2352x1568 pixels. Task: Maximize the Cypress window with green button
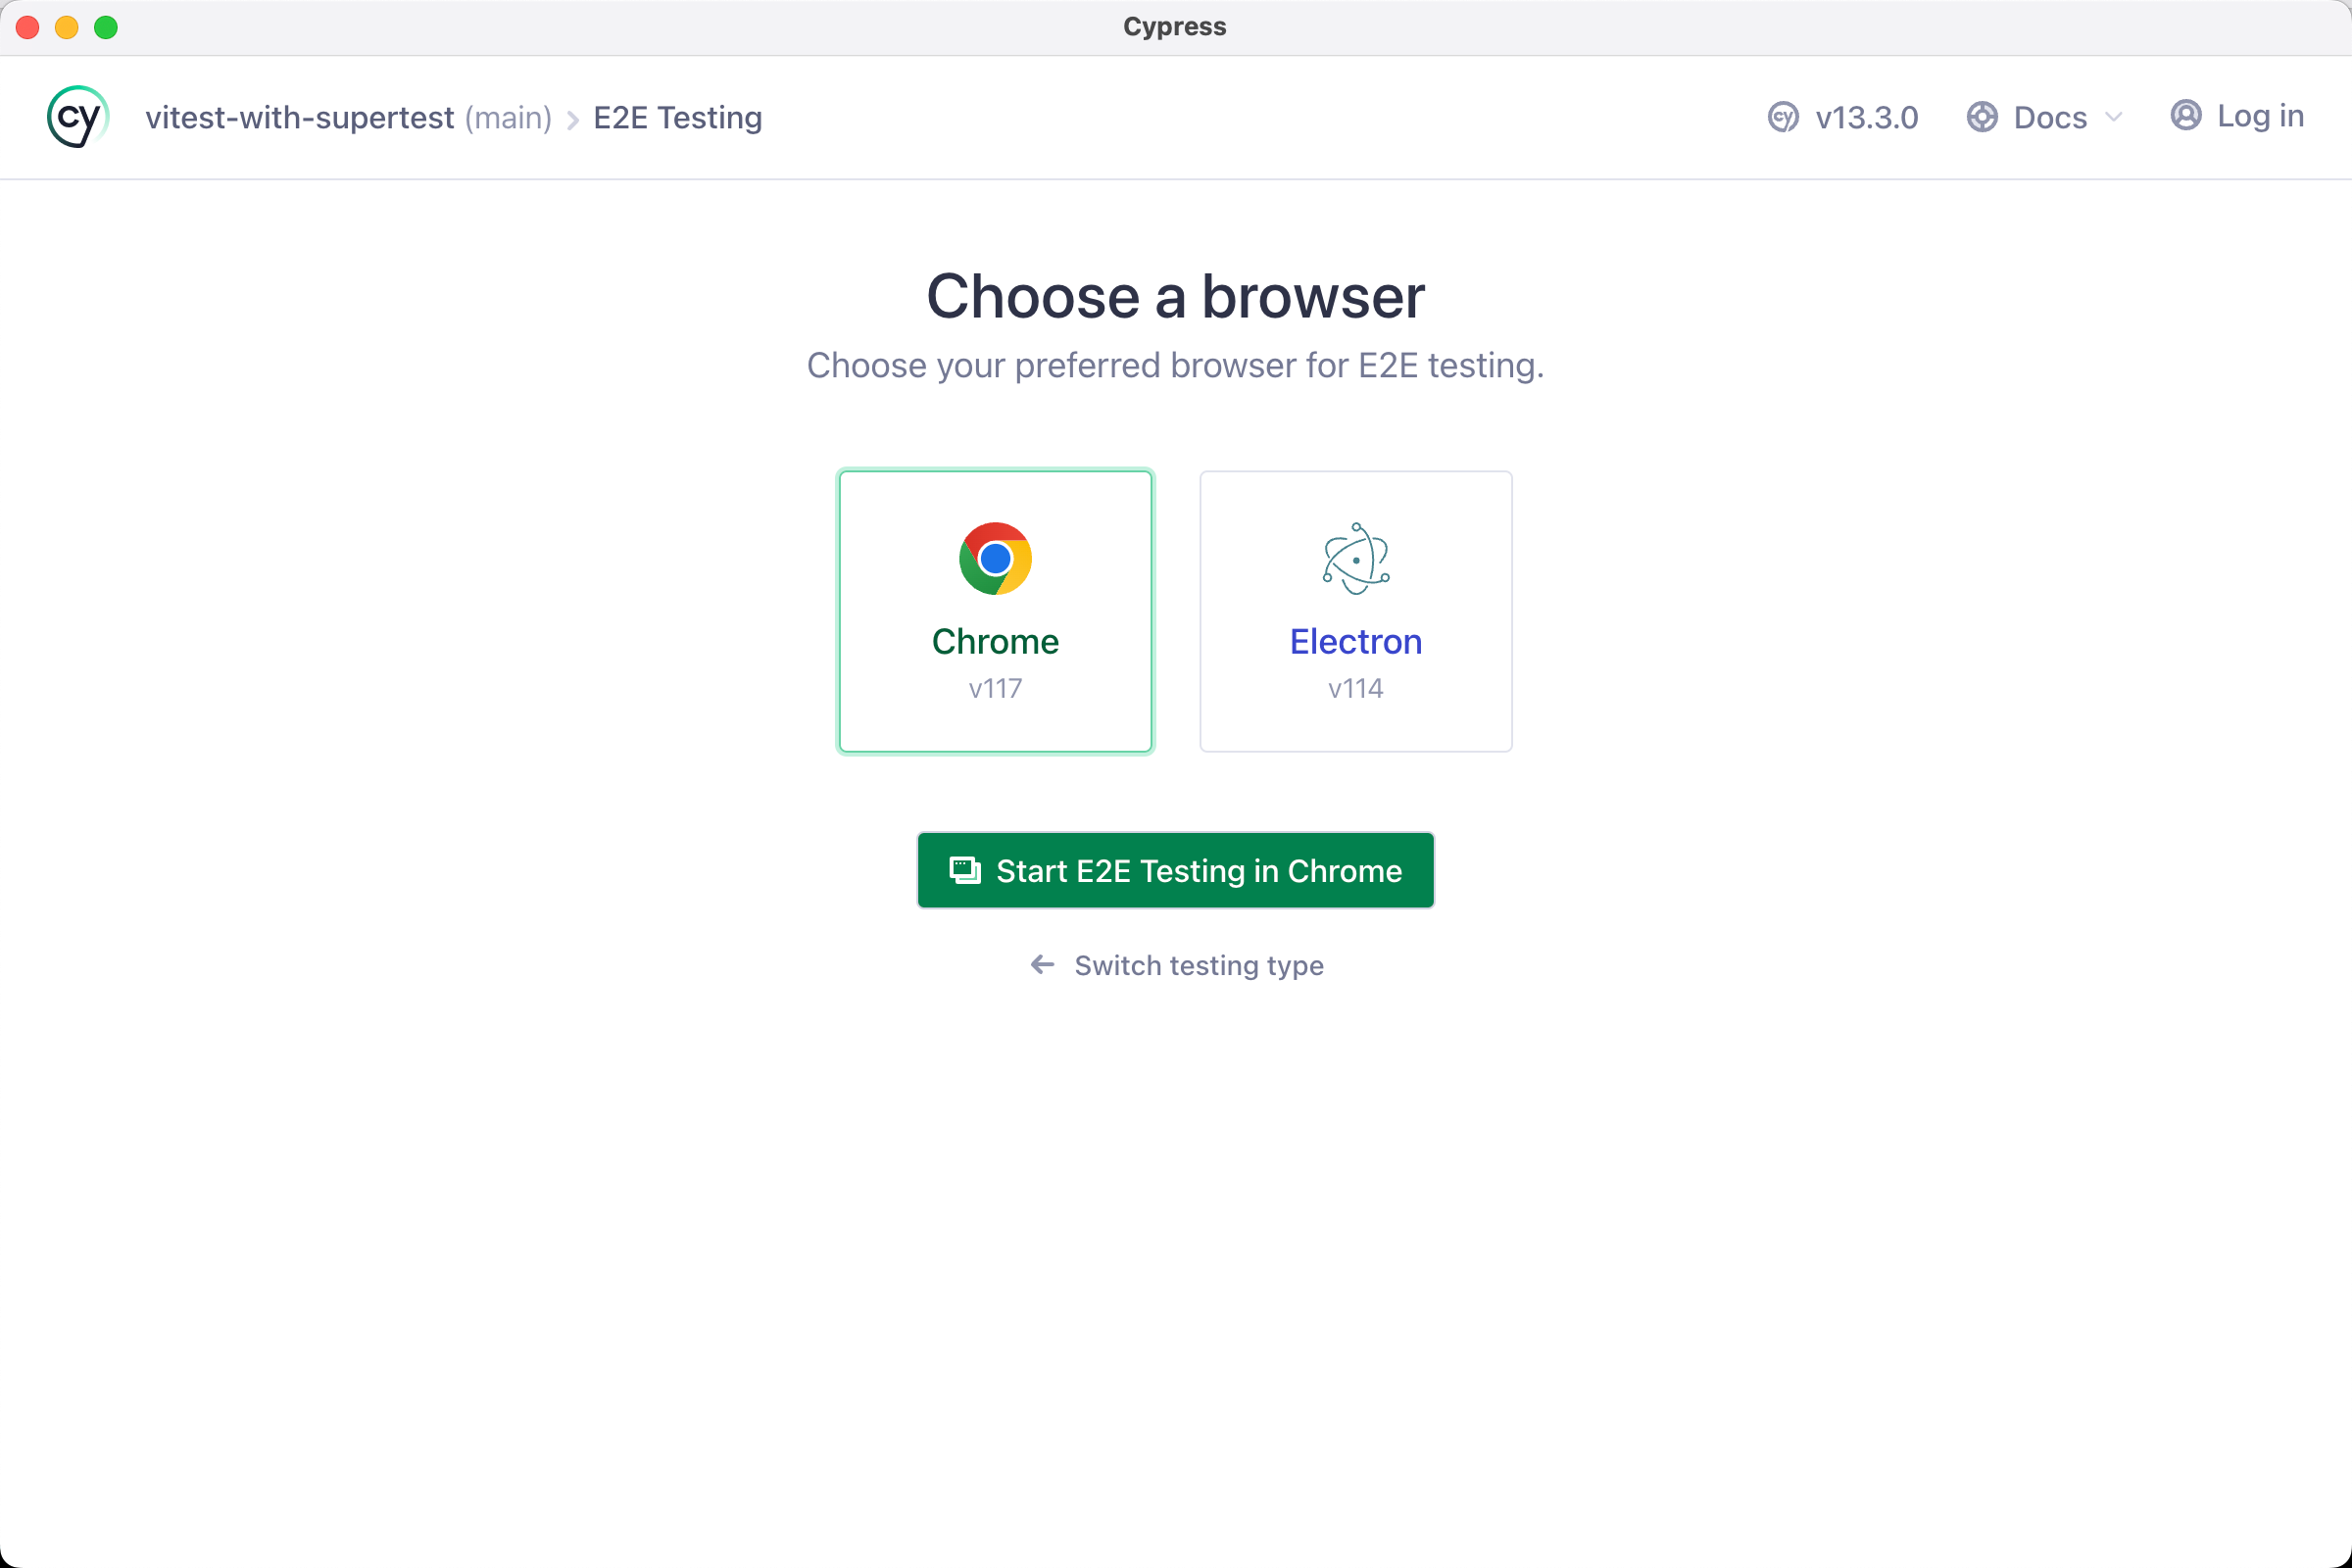click(106, 27)
